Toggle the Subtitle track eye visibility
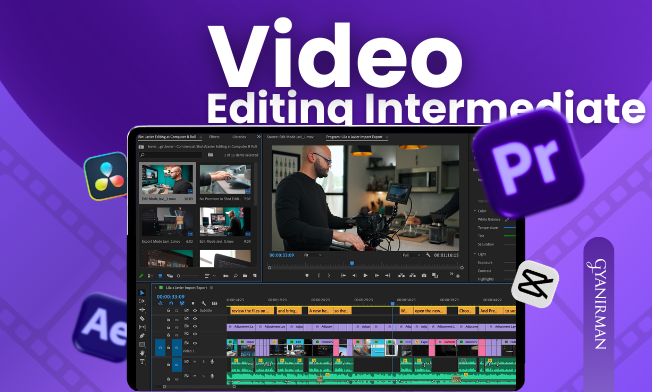 (195, 311)
